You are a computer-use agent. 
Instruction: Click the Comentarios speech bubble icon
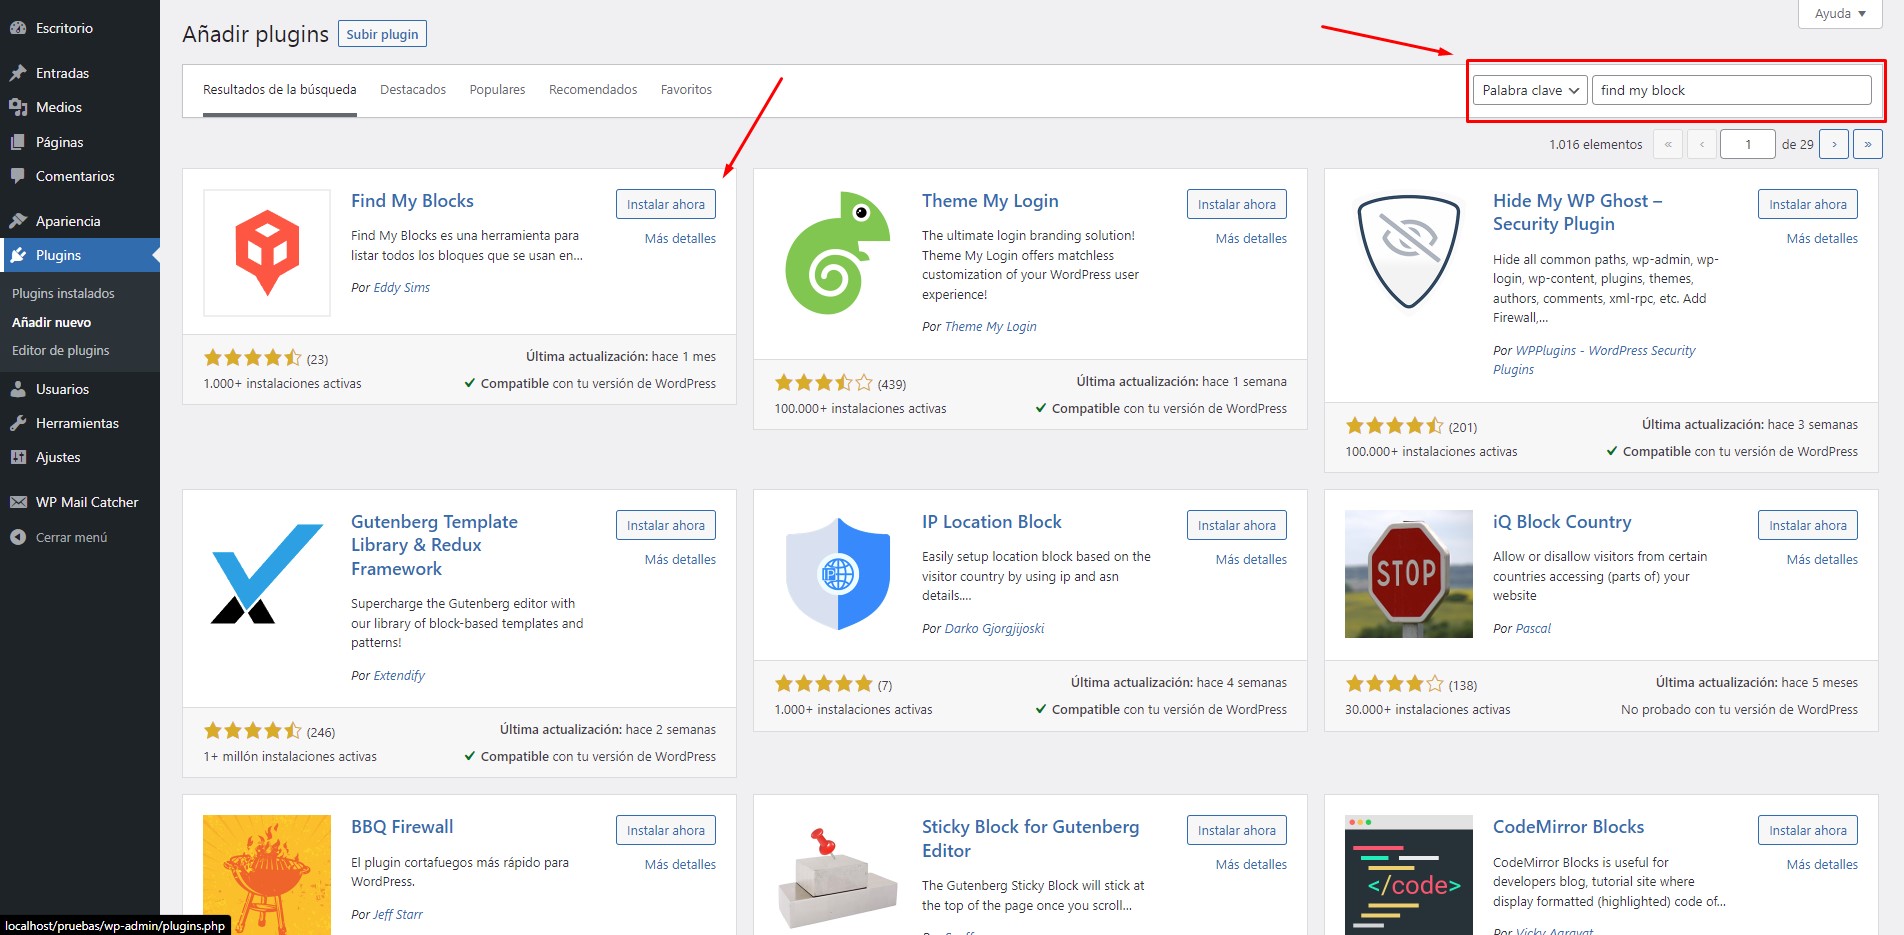click(x=18, y=176)
